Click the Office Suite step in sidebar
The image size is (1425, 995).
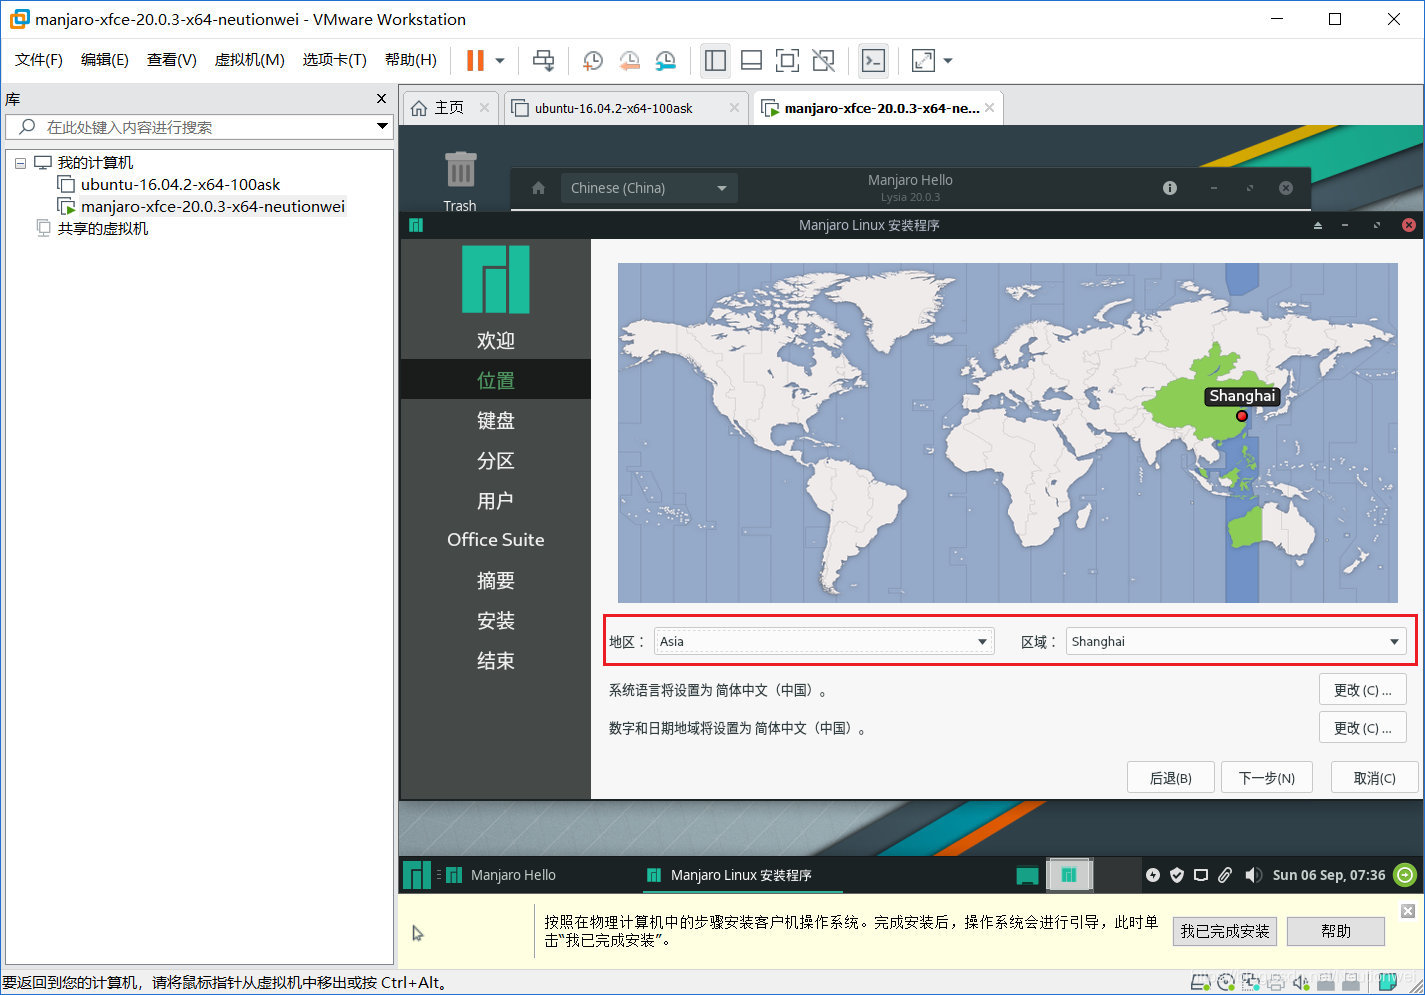[x=496, y=540]
